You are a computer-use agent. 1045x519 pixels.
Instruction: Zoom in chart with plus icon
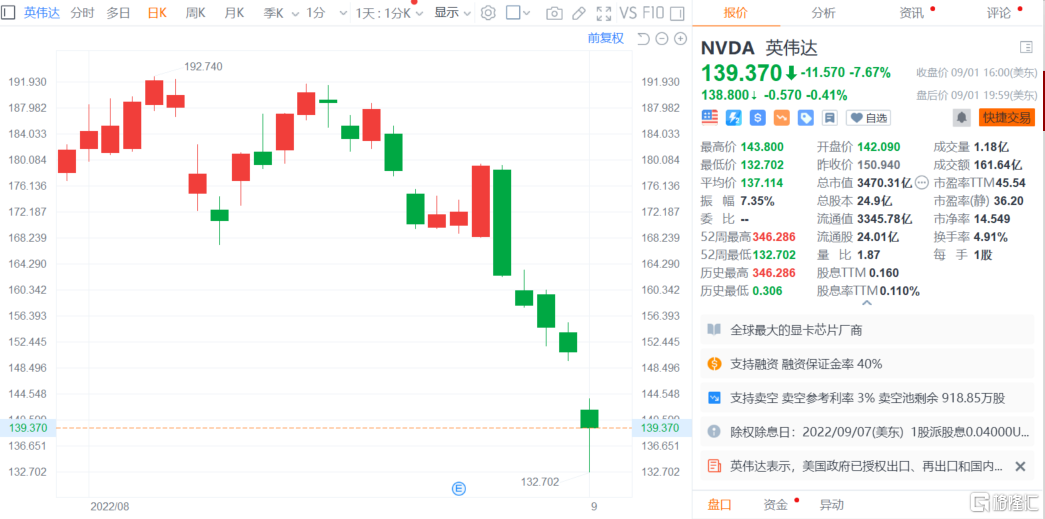click(680, 39)
